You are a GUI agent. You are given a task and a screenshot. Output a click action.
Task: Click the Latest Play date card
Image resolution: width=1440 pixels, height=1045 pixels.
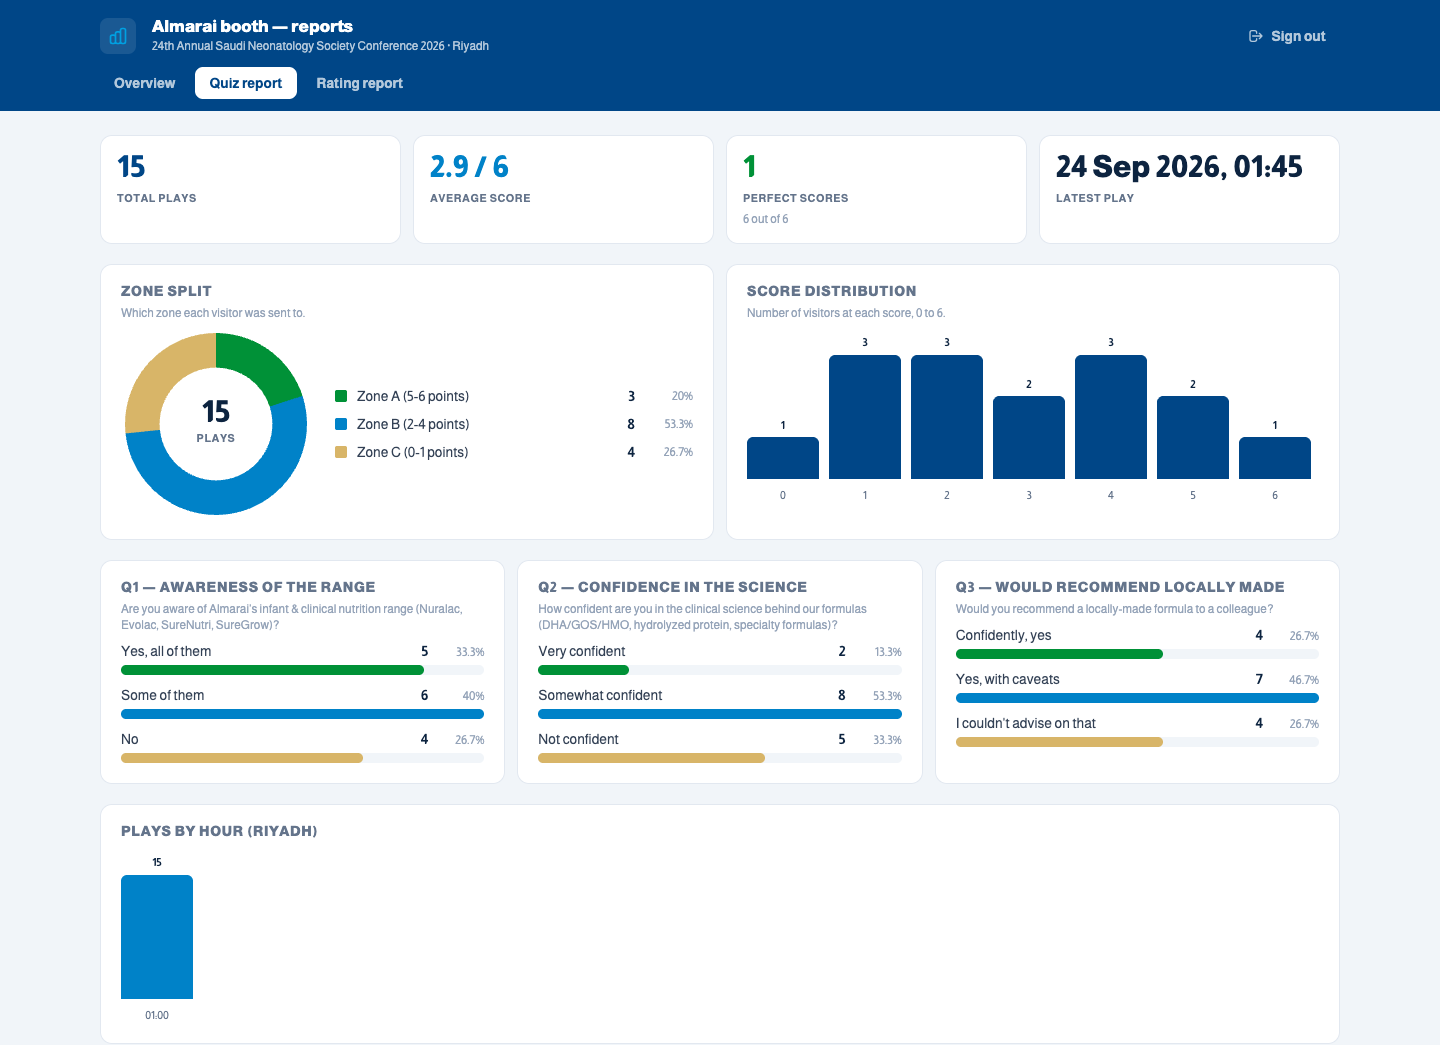(1189, 189)
